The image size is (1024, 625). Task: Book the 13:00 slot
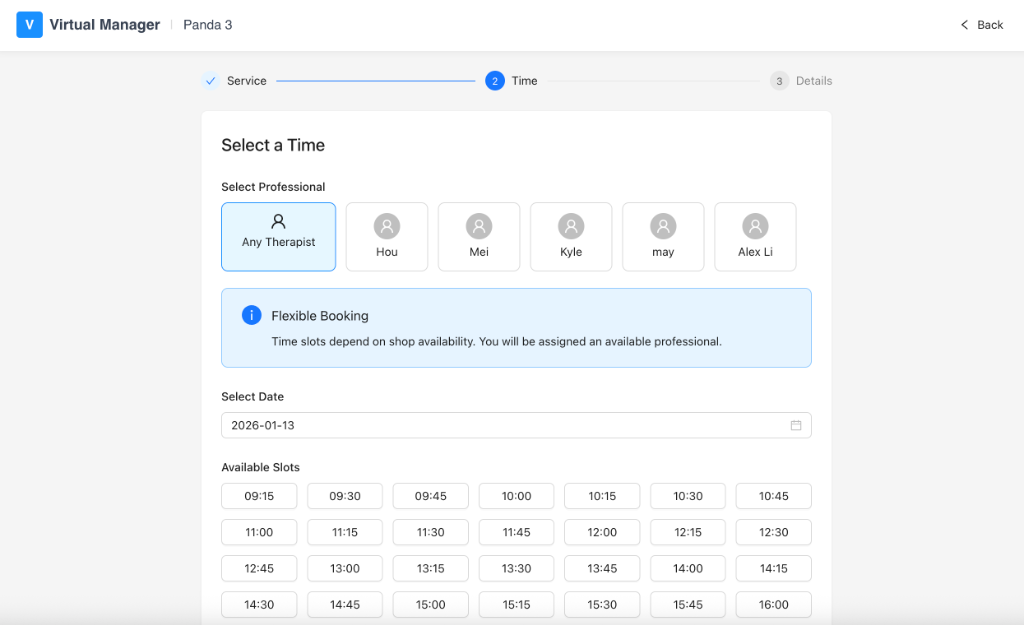(x=345, y=568)
